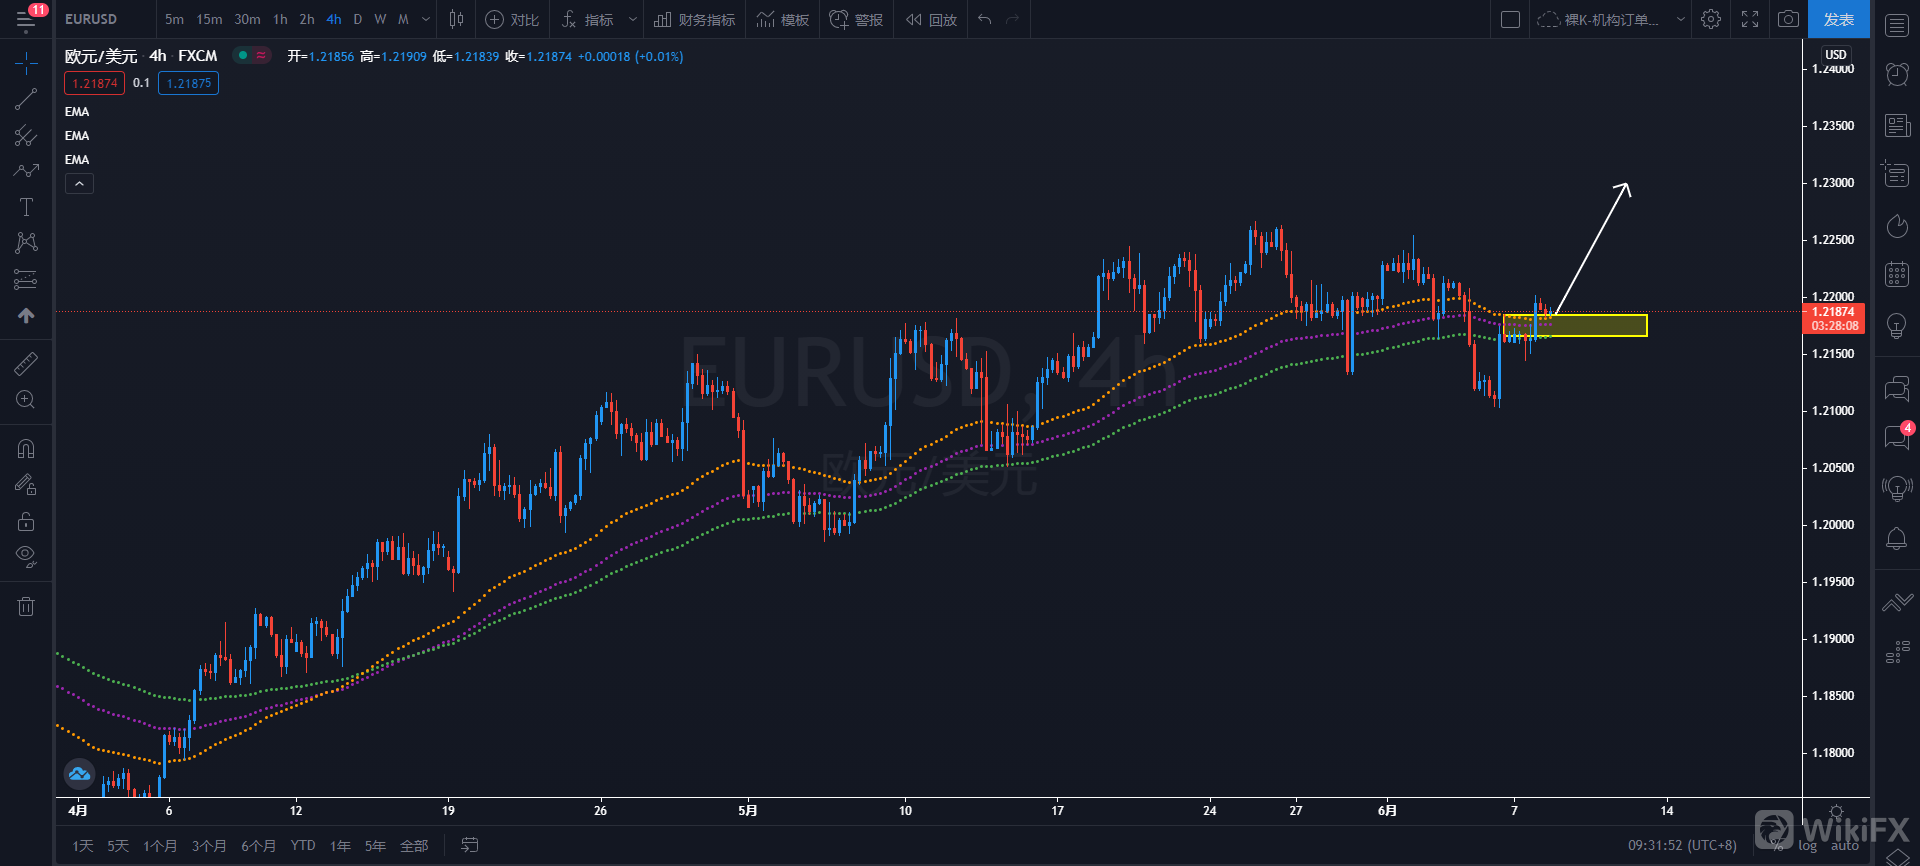Open the indicators dropdown arrow

pyautogui.click(x=632, y=19)
